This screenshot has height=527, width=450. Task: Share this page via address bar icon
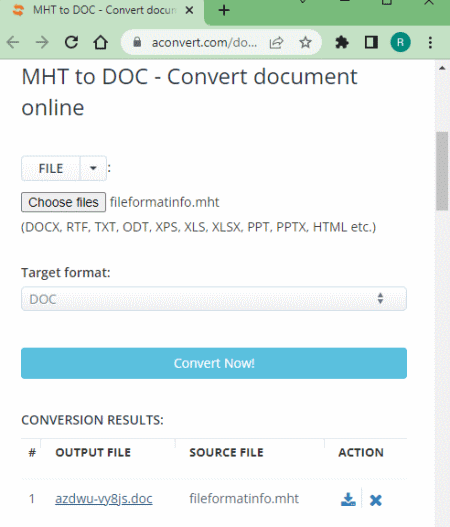click(x=276, y=43)
